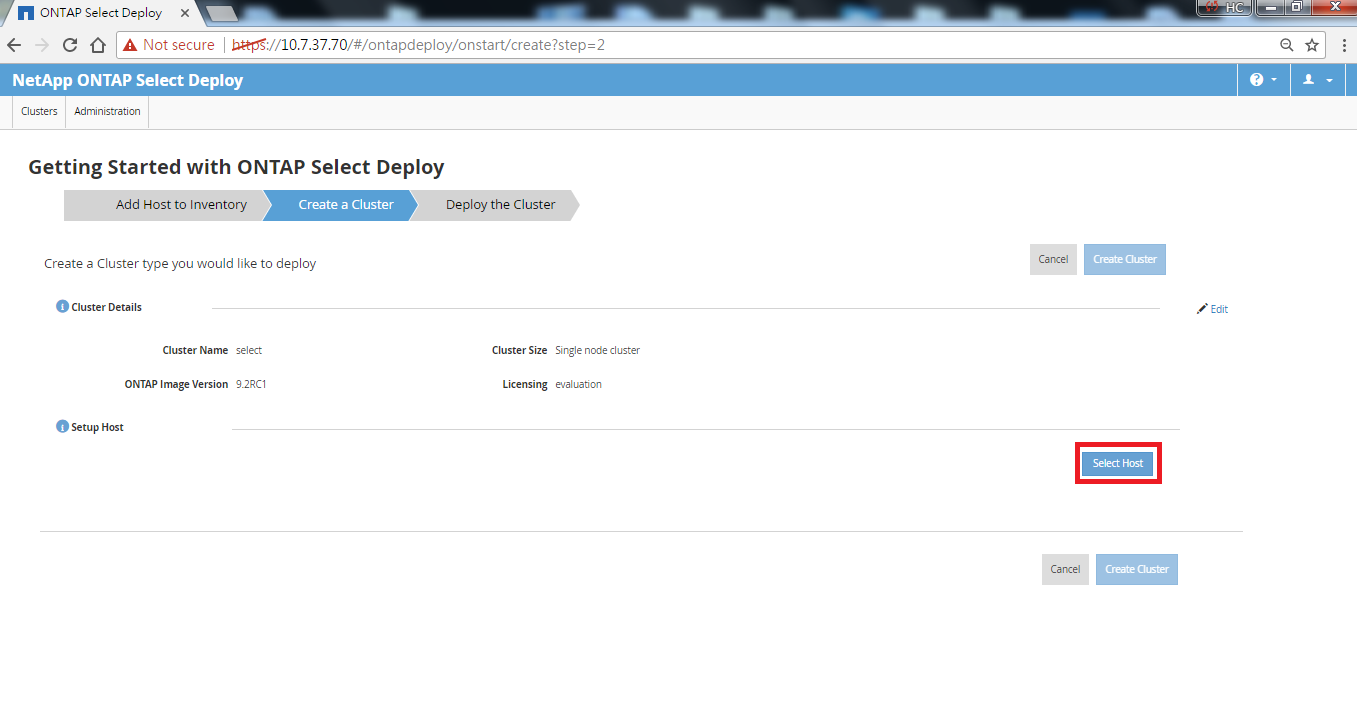This screenshot has width=1357, height=726.
Task: Minimize the browser window
Action: point(1269,7)
